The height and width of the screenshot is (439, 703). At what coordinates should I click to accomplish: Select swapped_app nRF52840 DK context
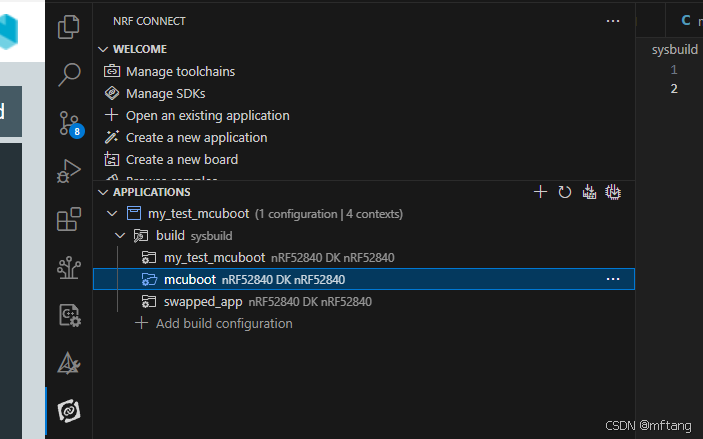[x=364, y=301]
